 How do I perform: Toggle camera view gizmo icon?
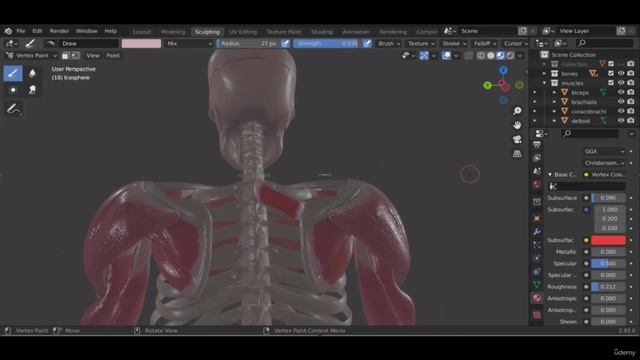(x=517, y=139)
